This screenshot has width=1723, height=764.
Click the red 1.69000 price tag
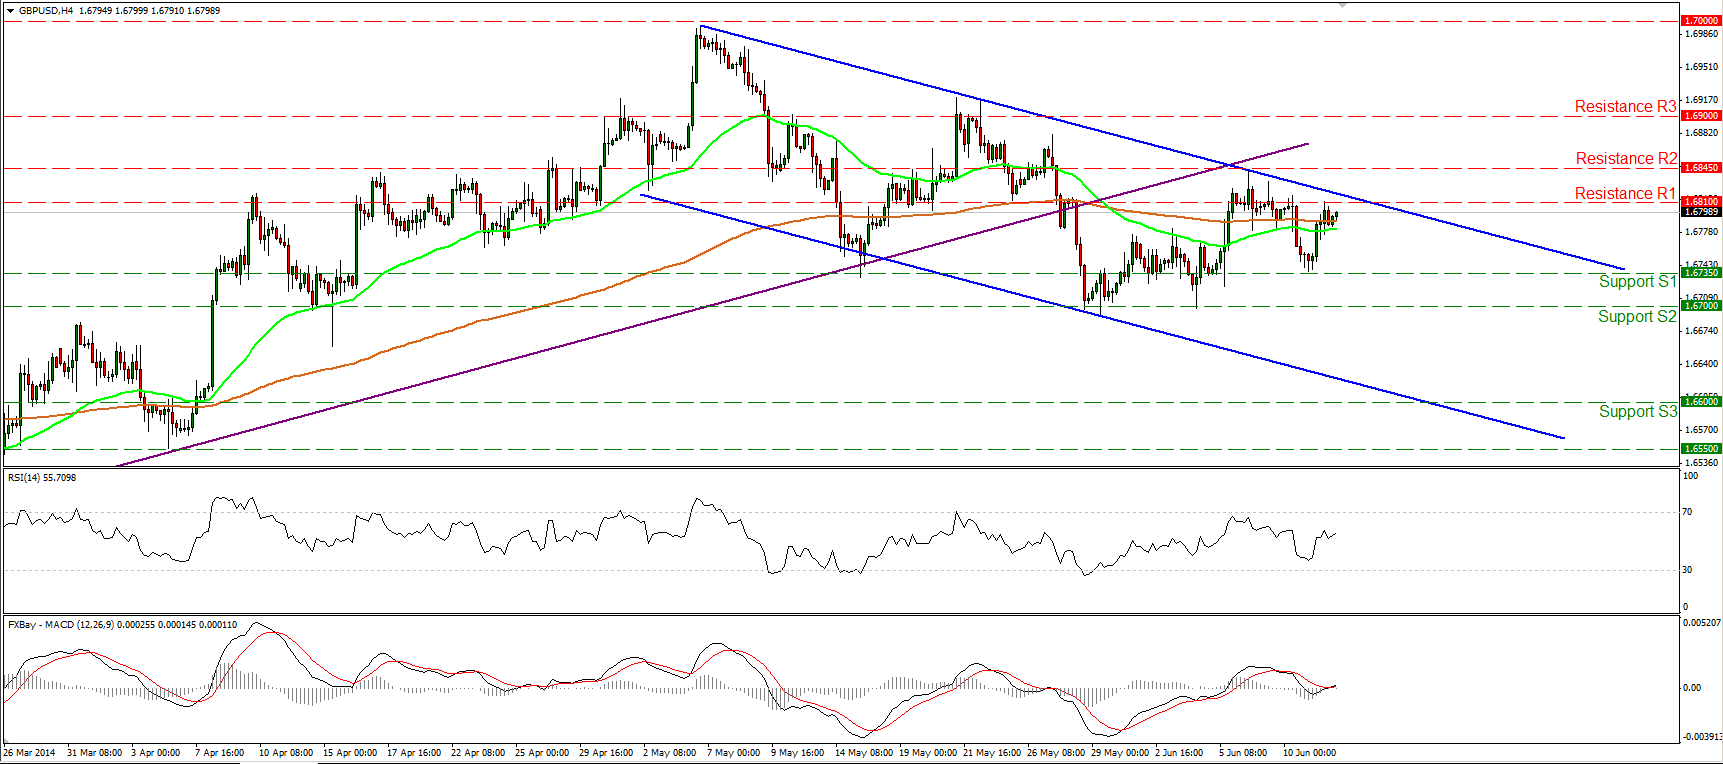(1701, 116)
